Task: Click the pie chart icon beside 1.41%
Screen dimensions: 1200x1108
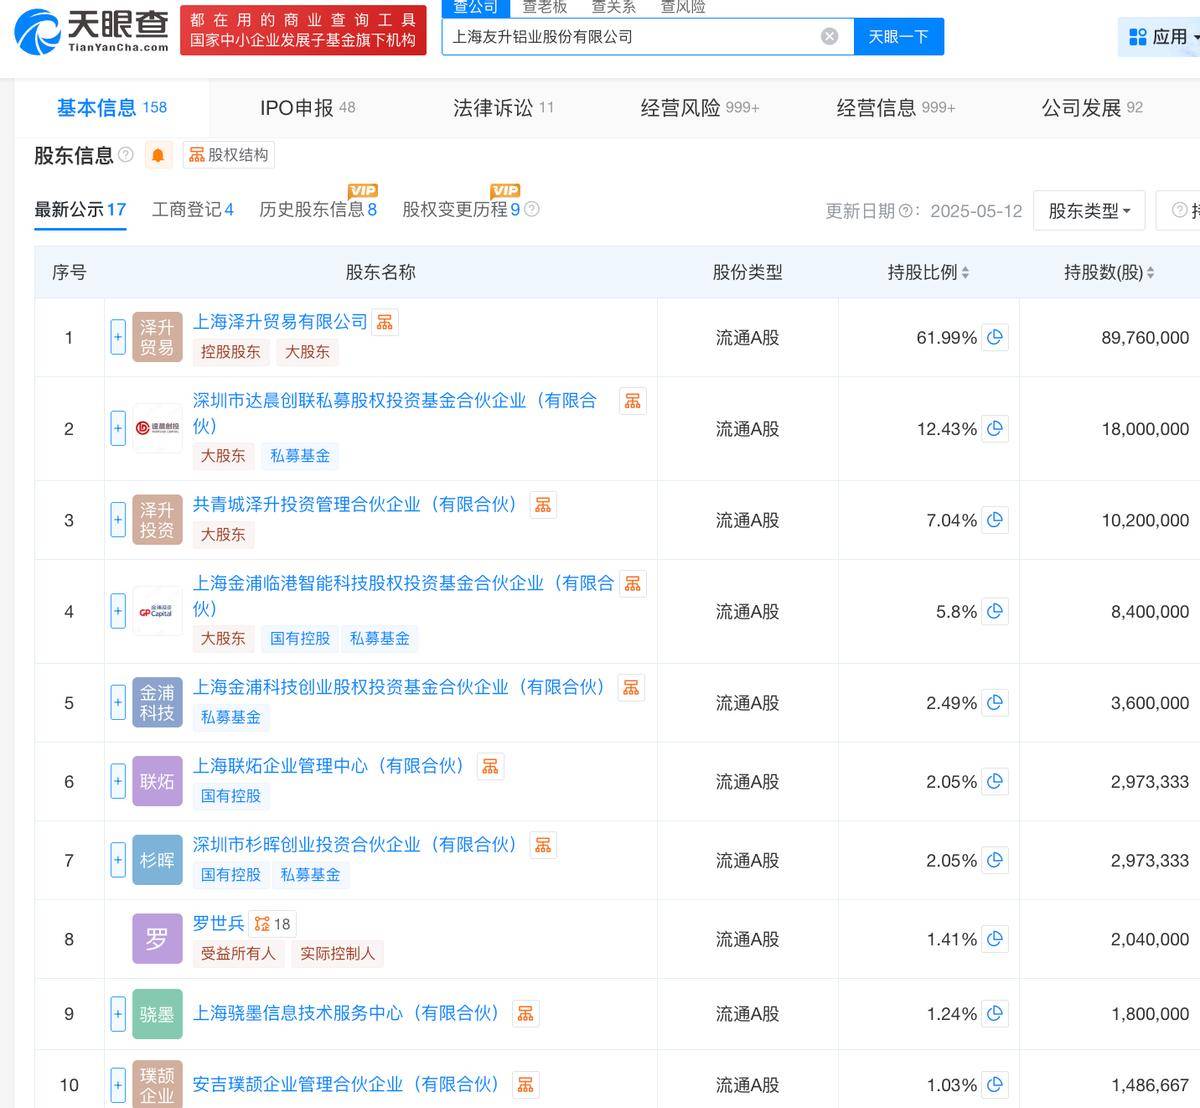Action: point(994,939)
